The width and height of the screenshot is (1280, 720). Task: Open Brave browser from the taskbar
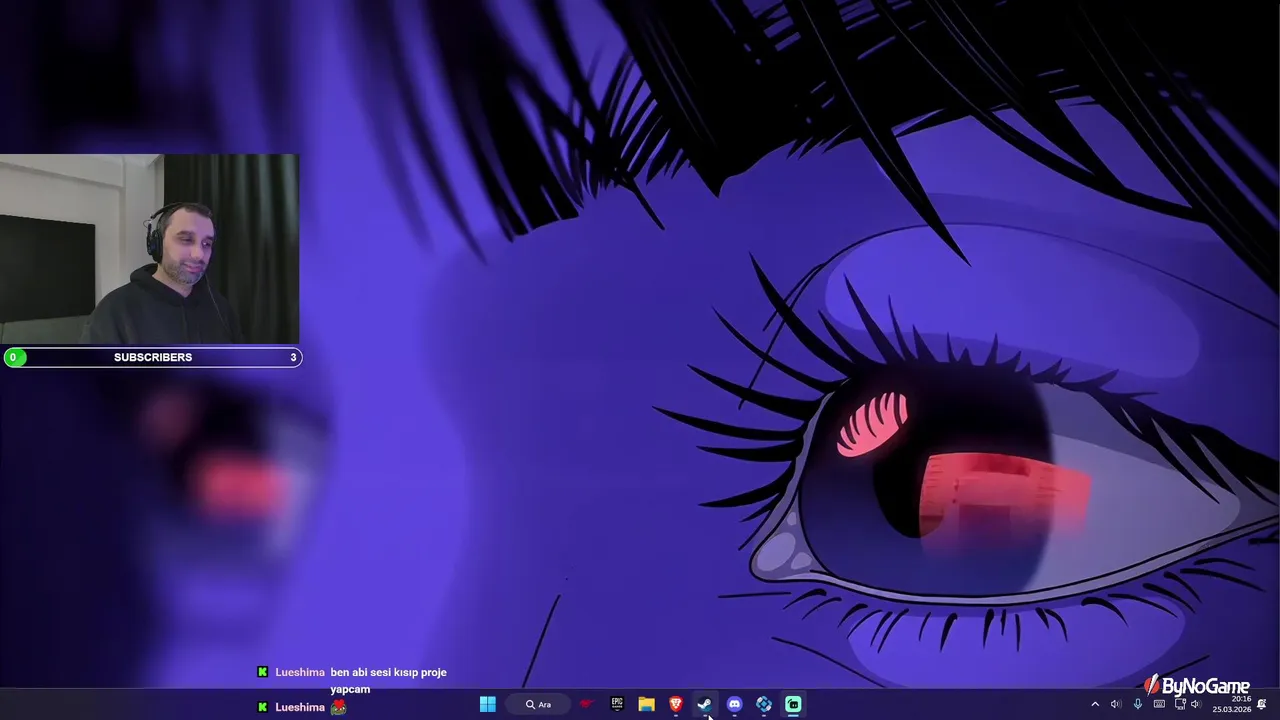[x=676, y=704]
